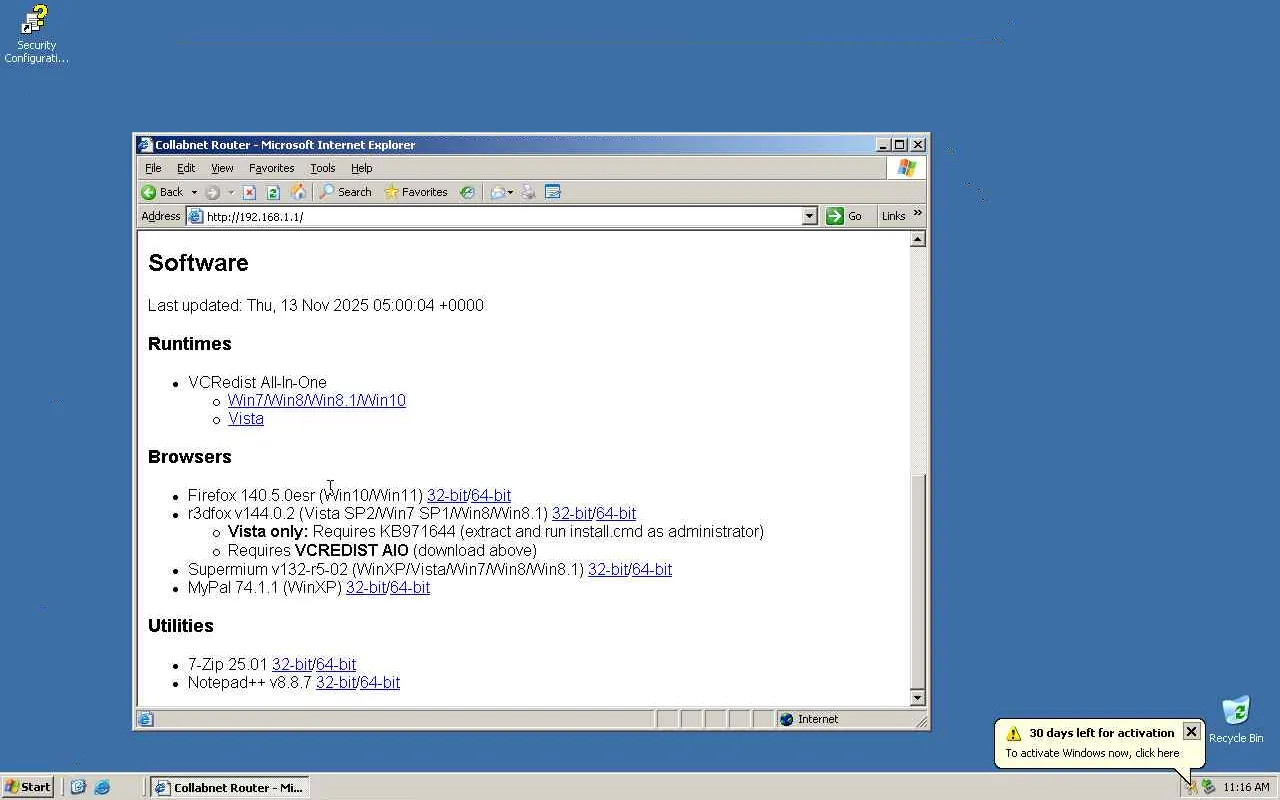Open the Tools menu
Screen dimensions: 1280x800
click(322, 168)
